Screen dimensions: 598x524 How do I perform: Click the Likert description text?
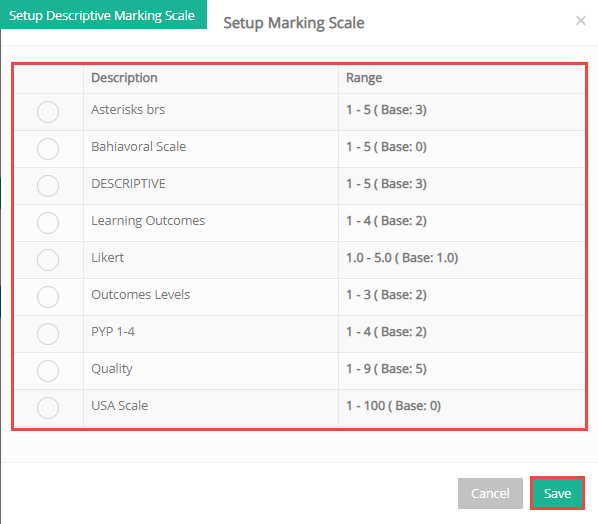[x=108, y=258]
